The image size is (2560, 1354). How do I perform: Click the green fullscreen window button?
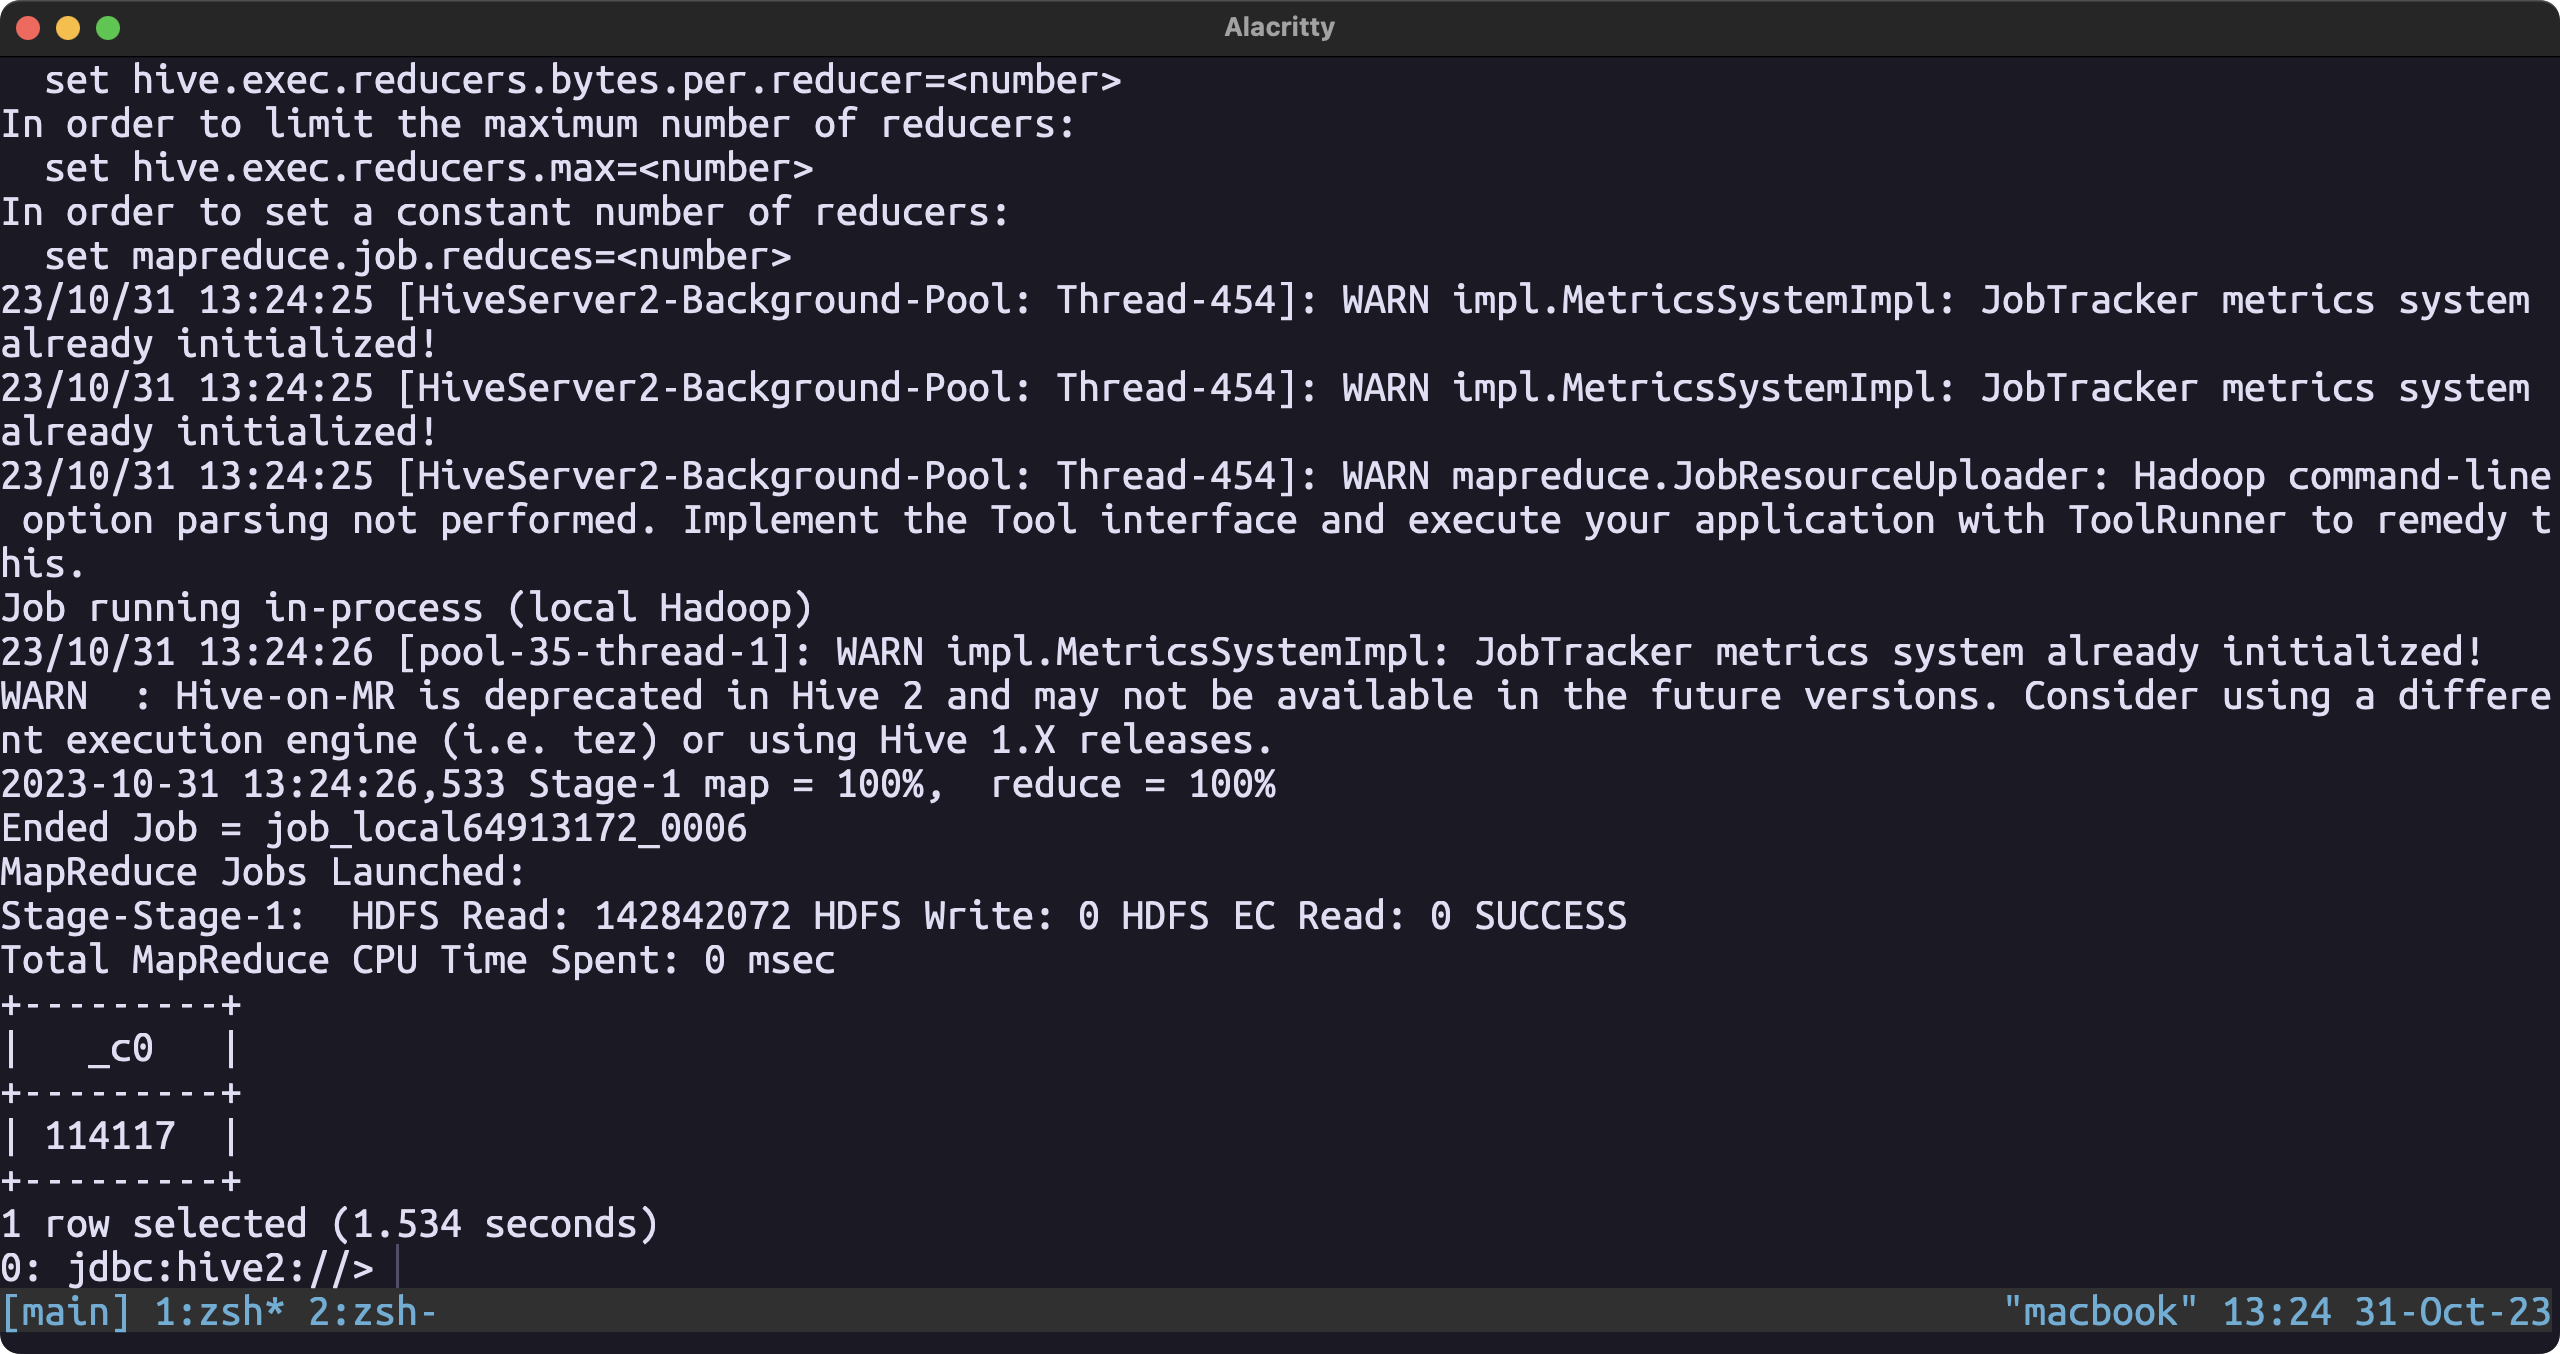click(x=108, y=28)
